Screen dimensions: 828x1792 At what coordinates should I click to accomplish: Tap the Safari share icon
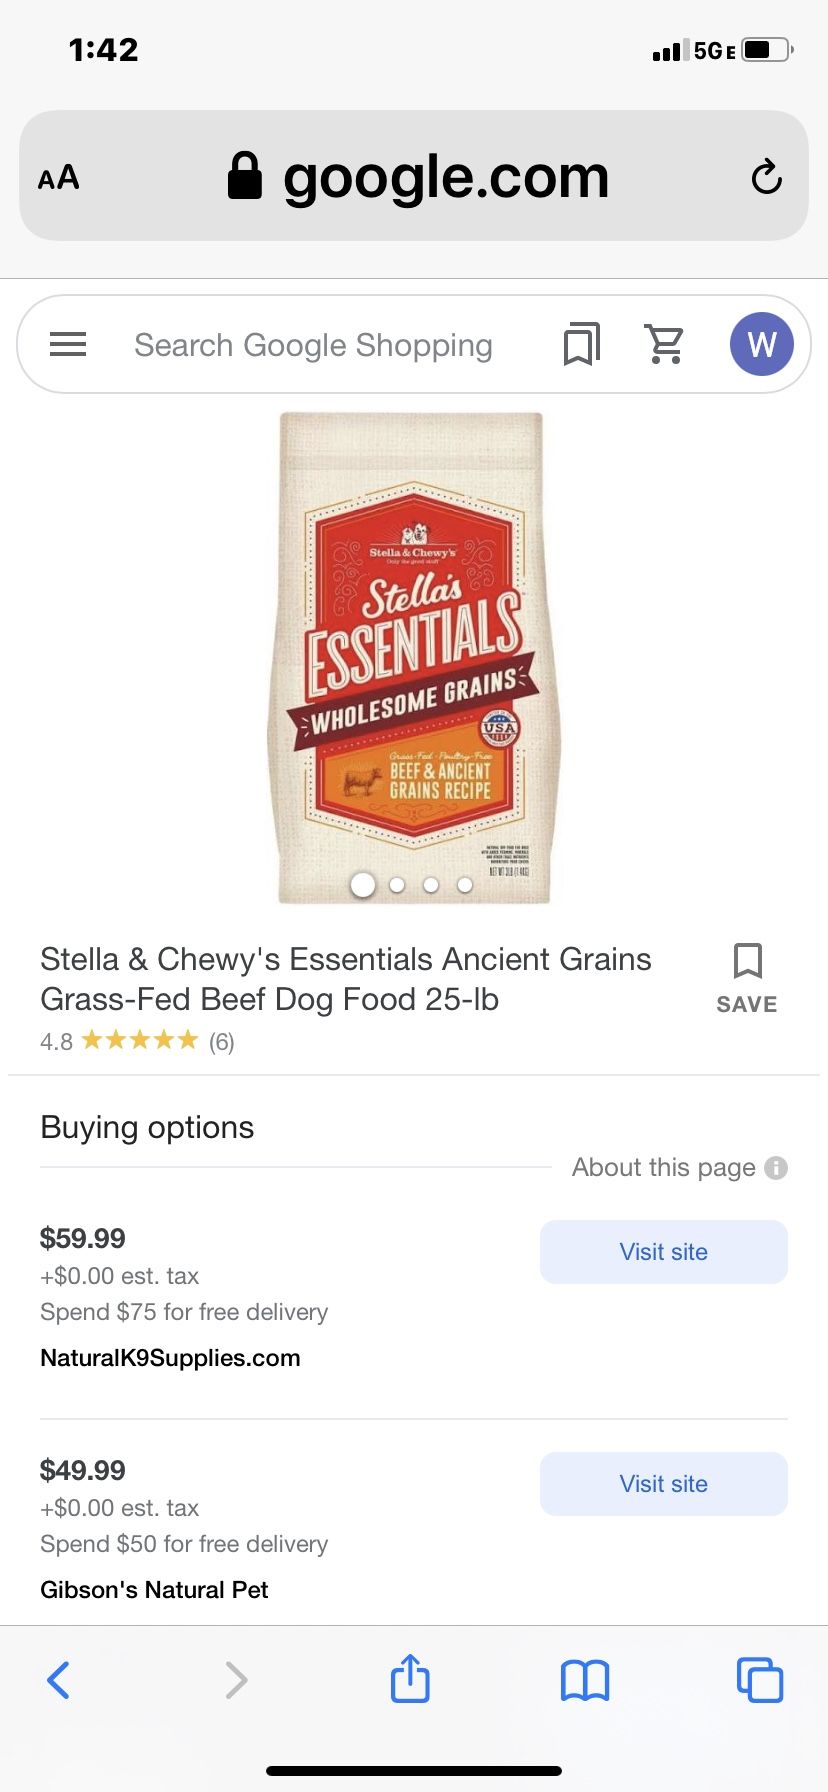410,1679
